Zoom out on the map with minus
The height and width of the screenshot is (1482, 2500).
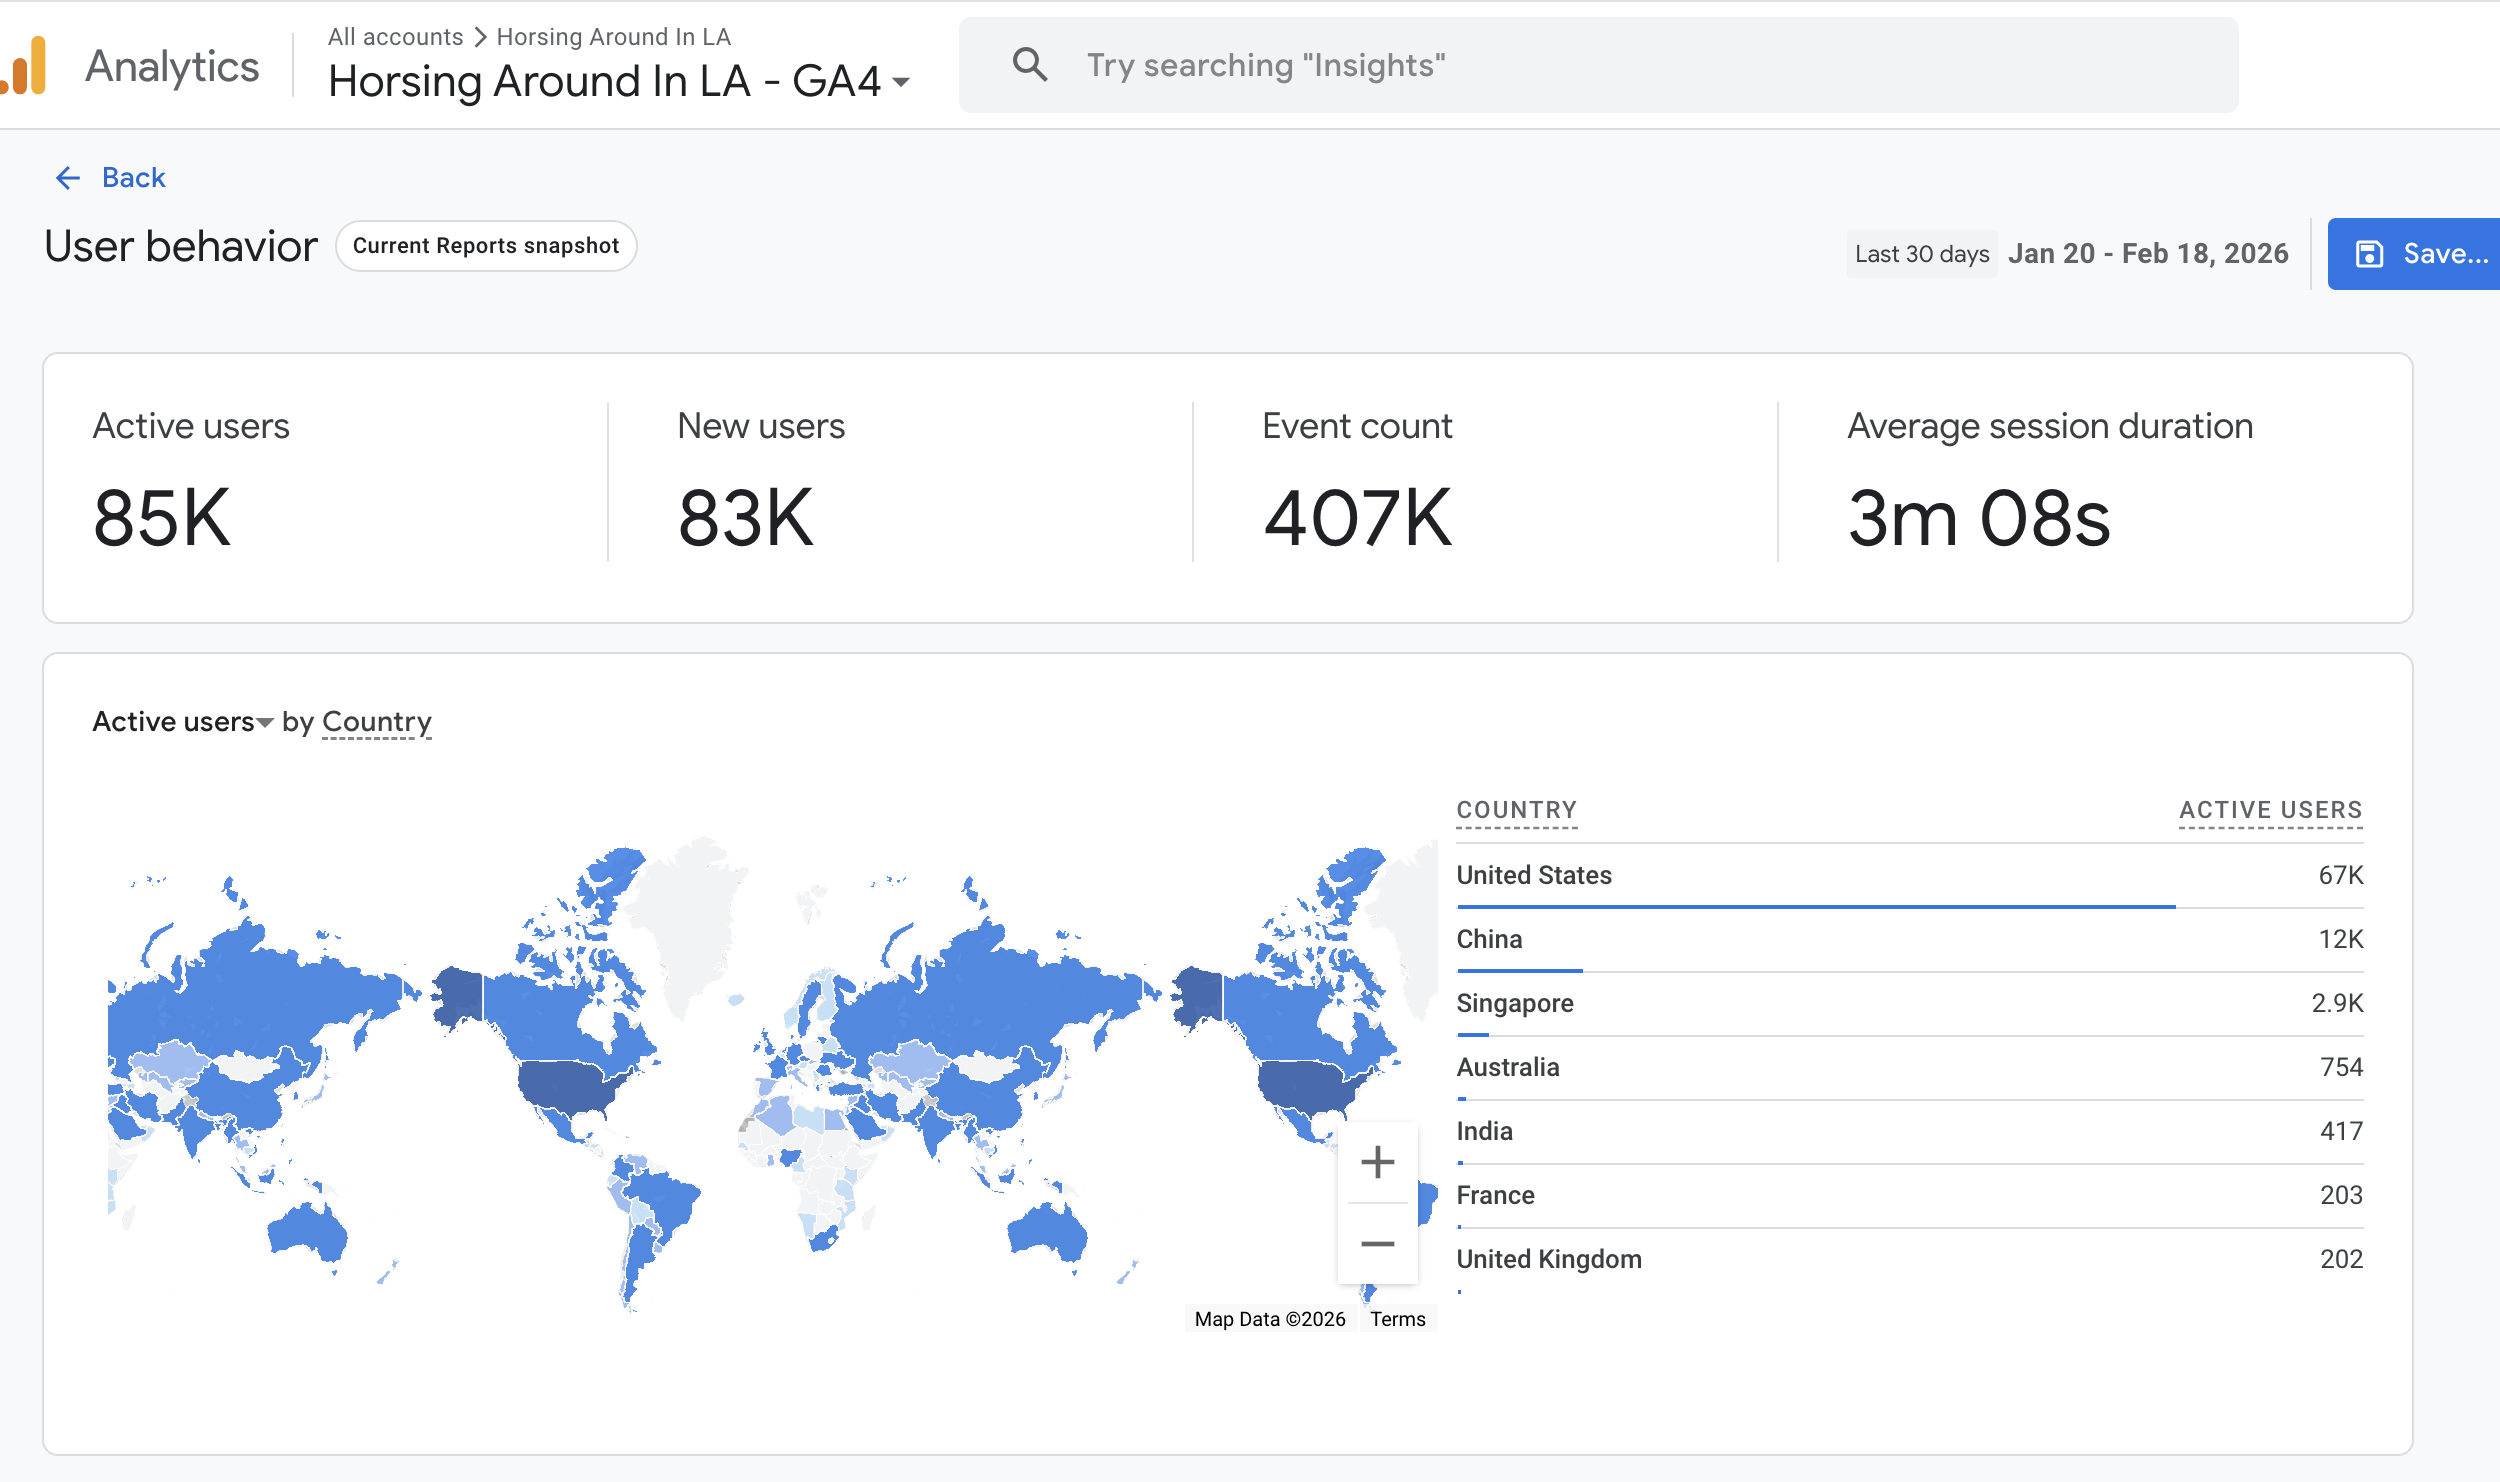[x=1377, y=1244]
